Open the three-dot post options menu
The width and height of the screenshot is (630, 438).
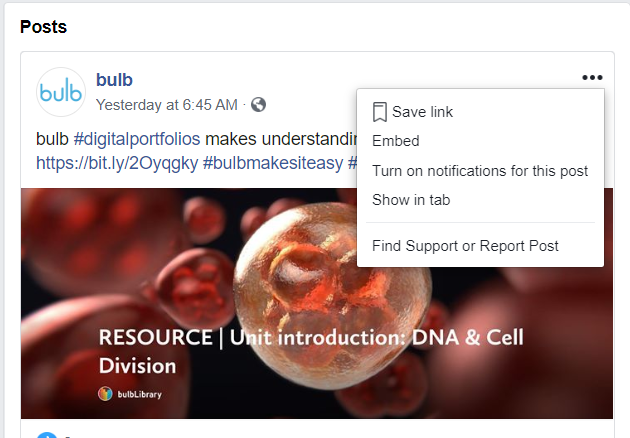pyautogui.click(x=592, y=77)
